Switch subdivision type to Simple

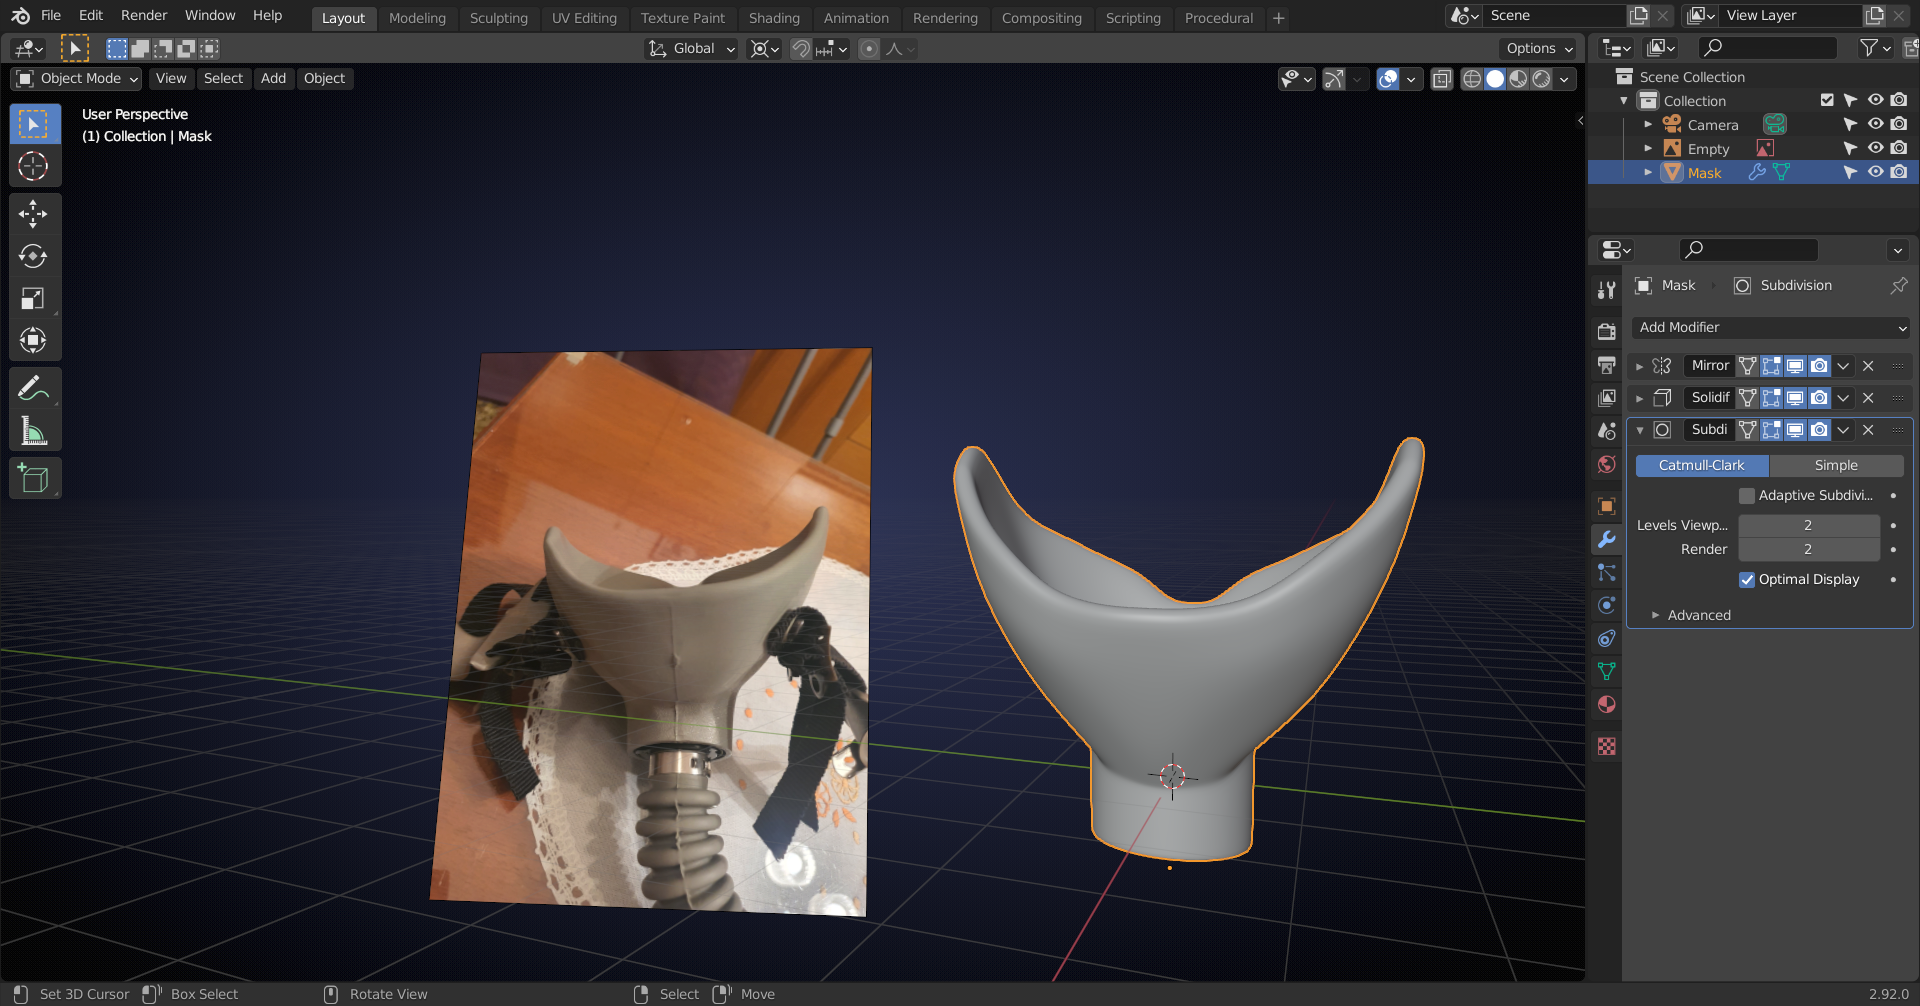click(x=1836, y=466)
